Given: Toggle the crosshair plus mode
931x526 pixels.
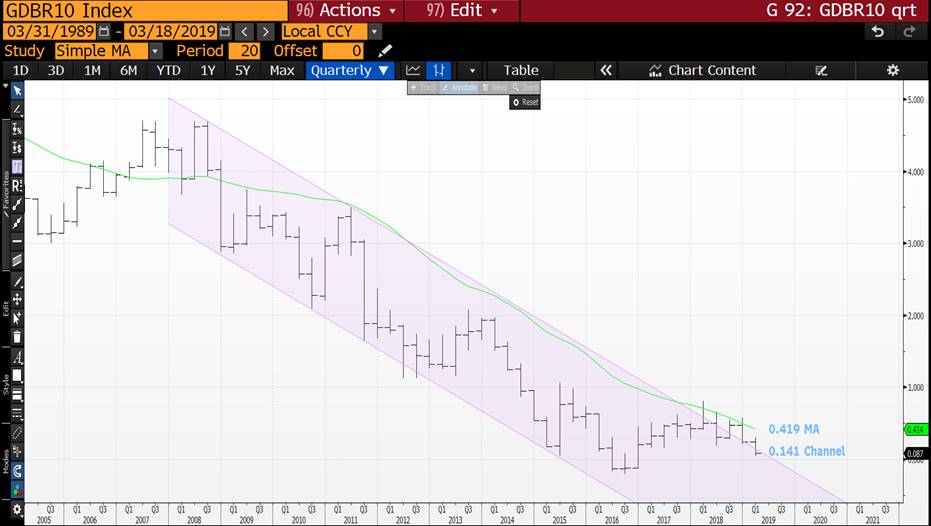Looking at the screenshot, I should pyautogui.click(x=17, y=452).
